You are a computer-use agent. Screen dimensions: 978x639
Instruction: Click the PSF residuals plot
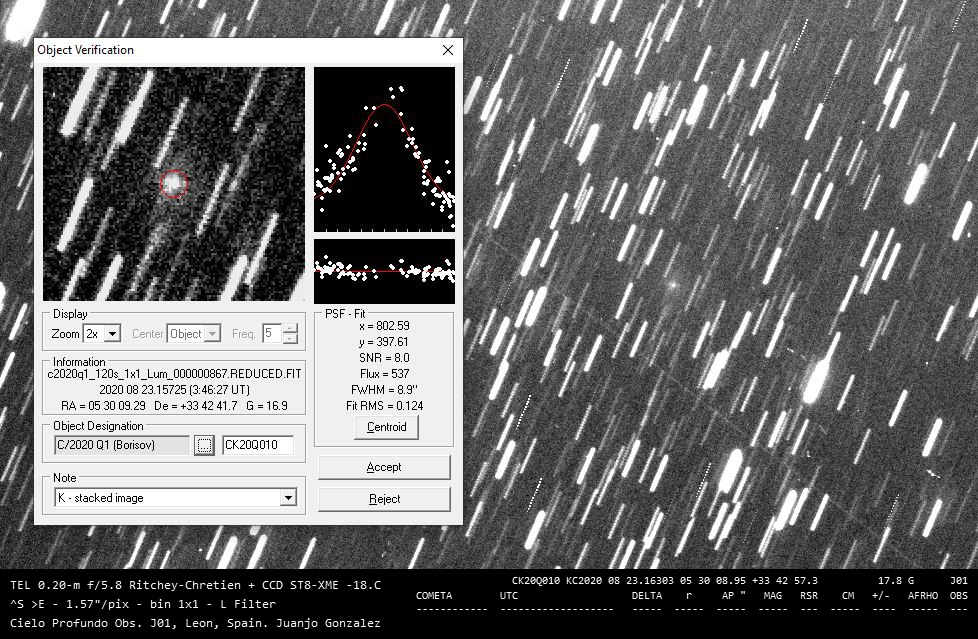coord(384,270)
